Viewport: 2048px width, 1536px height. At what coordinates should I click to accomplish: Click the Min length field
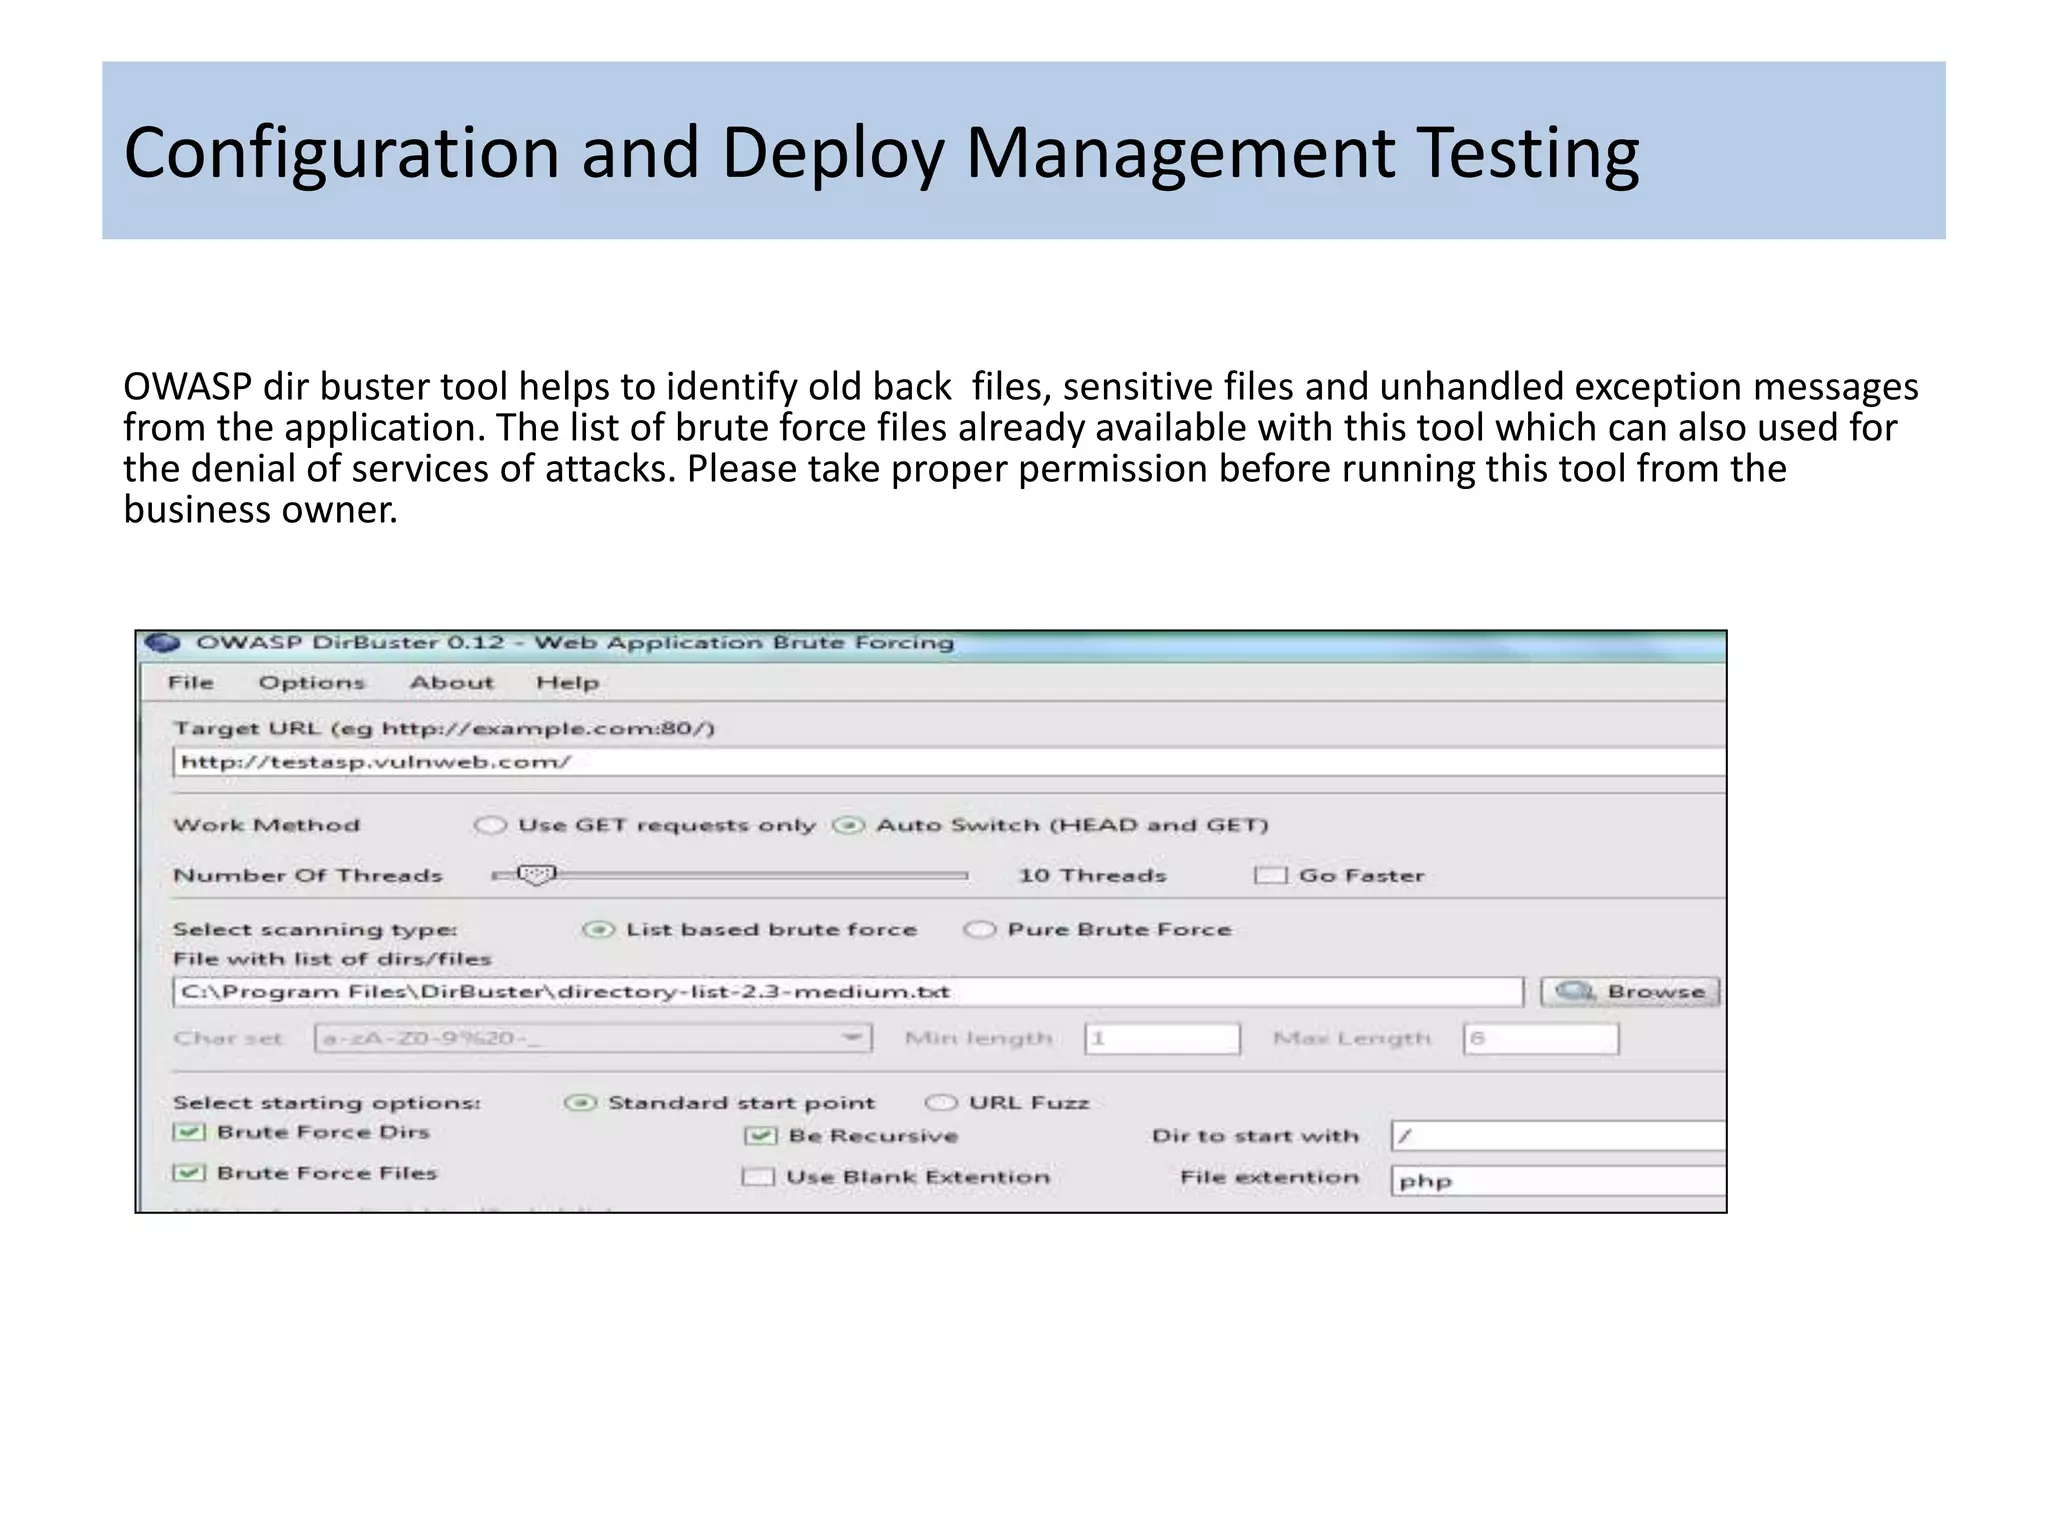[x=1162, y=1038]
